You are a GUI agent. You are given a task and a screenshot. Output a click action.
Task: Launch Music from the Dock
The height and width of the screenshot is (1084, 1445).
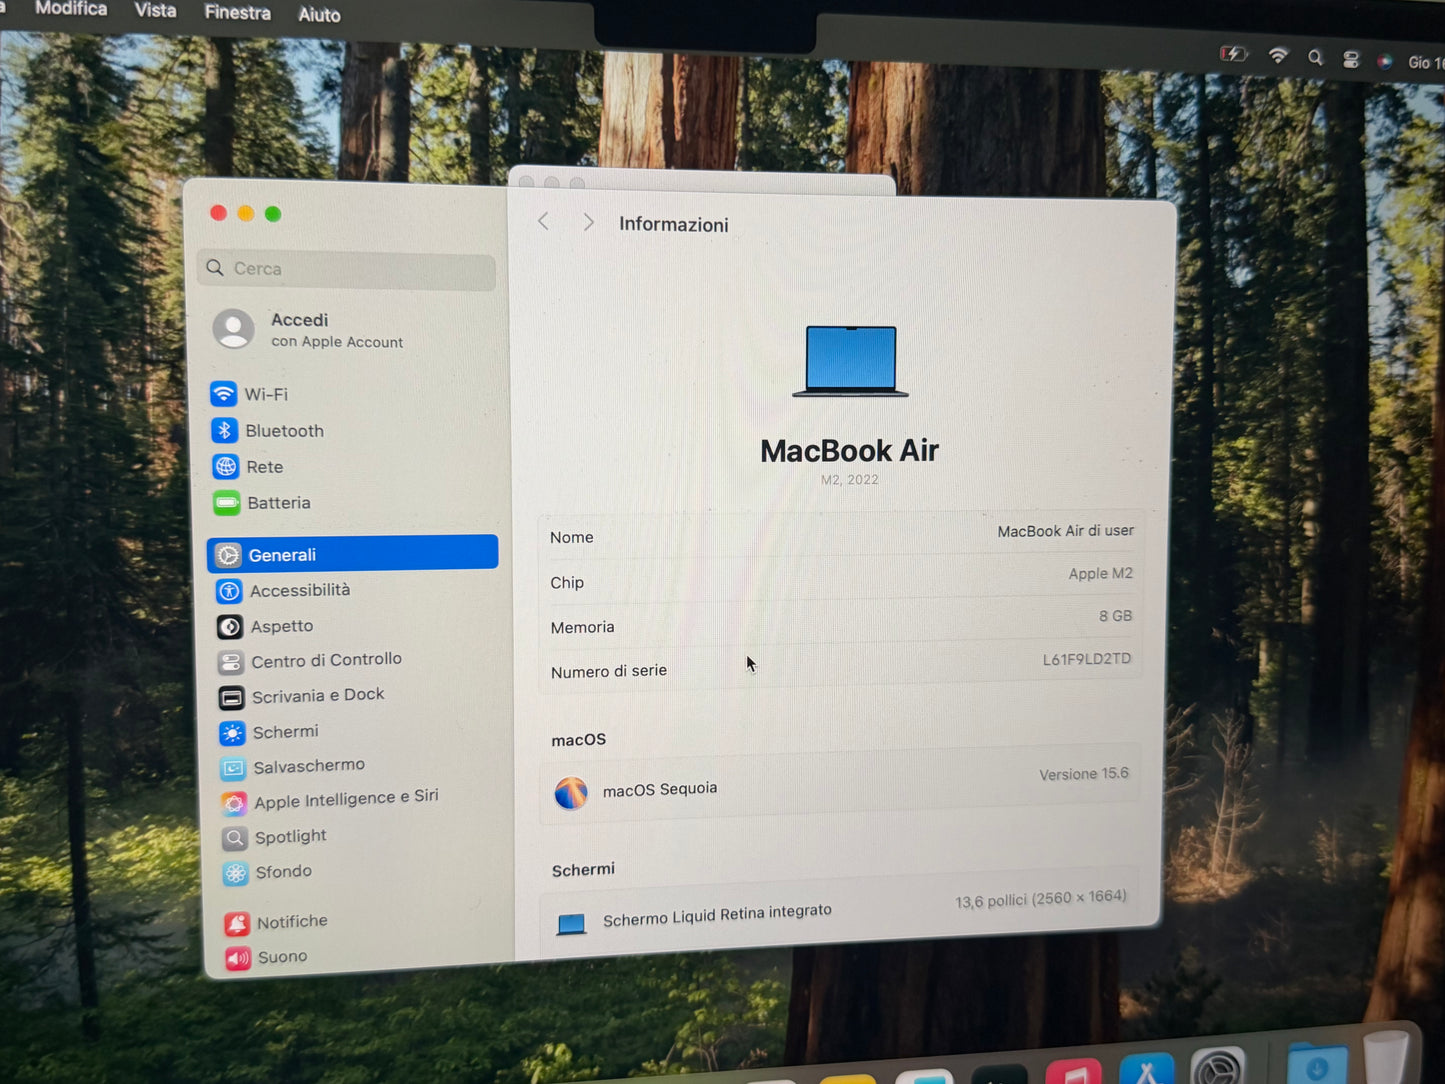coord(1074,1071)
